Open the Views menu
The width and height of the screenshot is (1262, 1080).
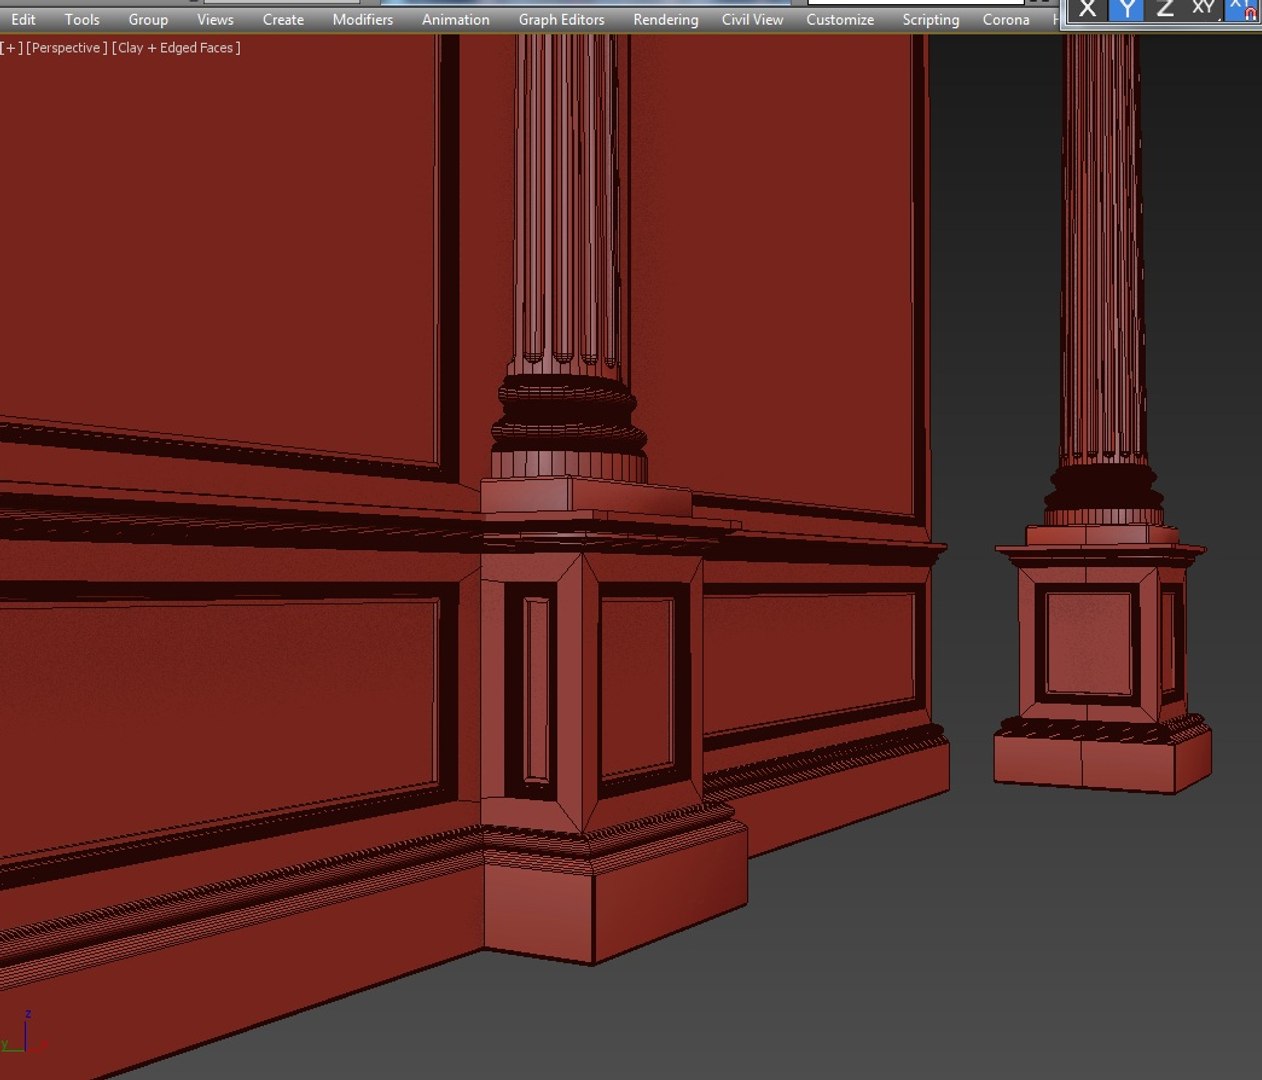pyautogui.click(x=215, y=19)
